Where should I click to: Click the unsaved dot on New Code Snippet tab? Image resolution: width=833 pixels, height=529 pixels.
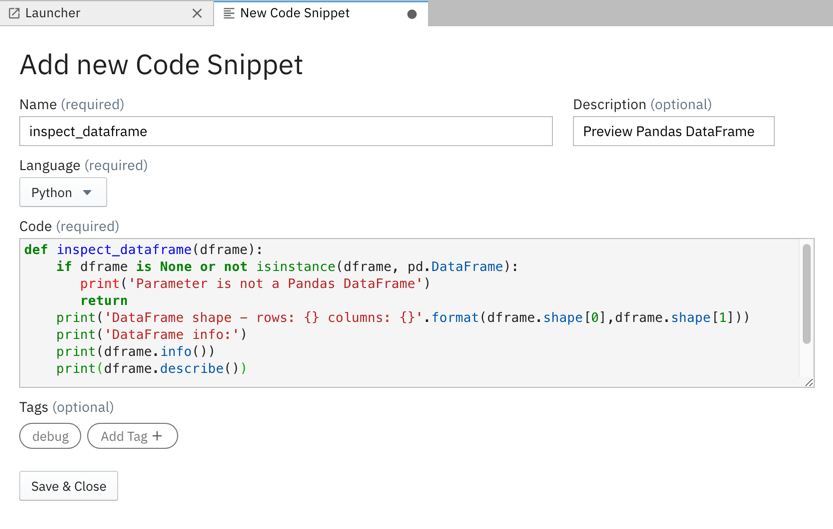tap(412, 14)
